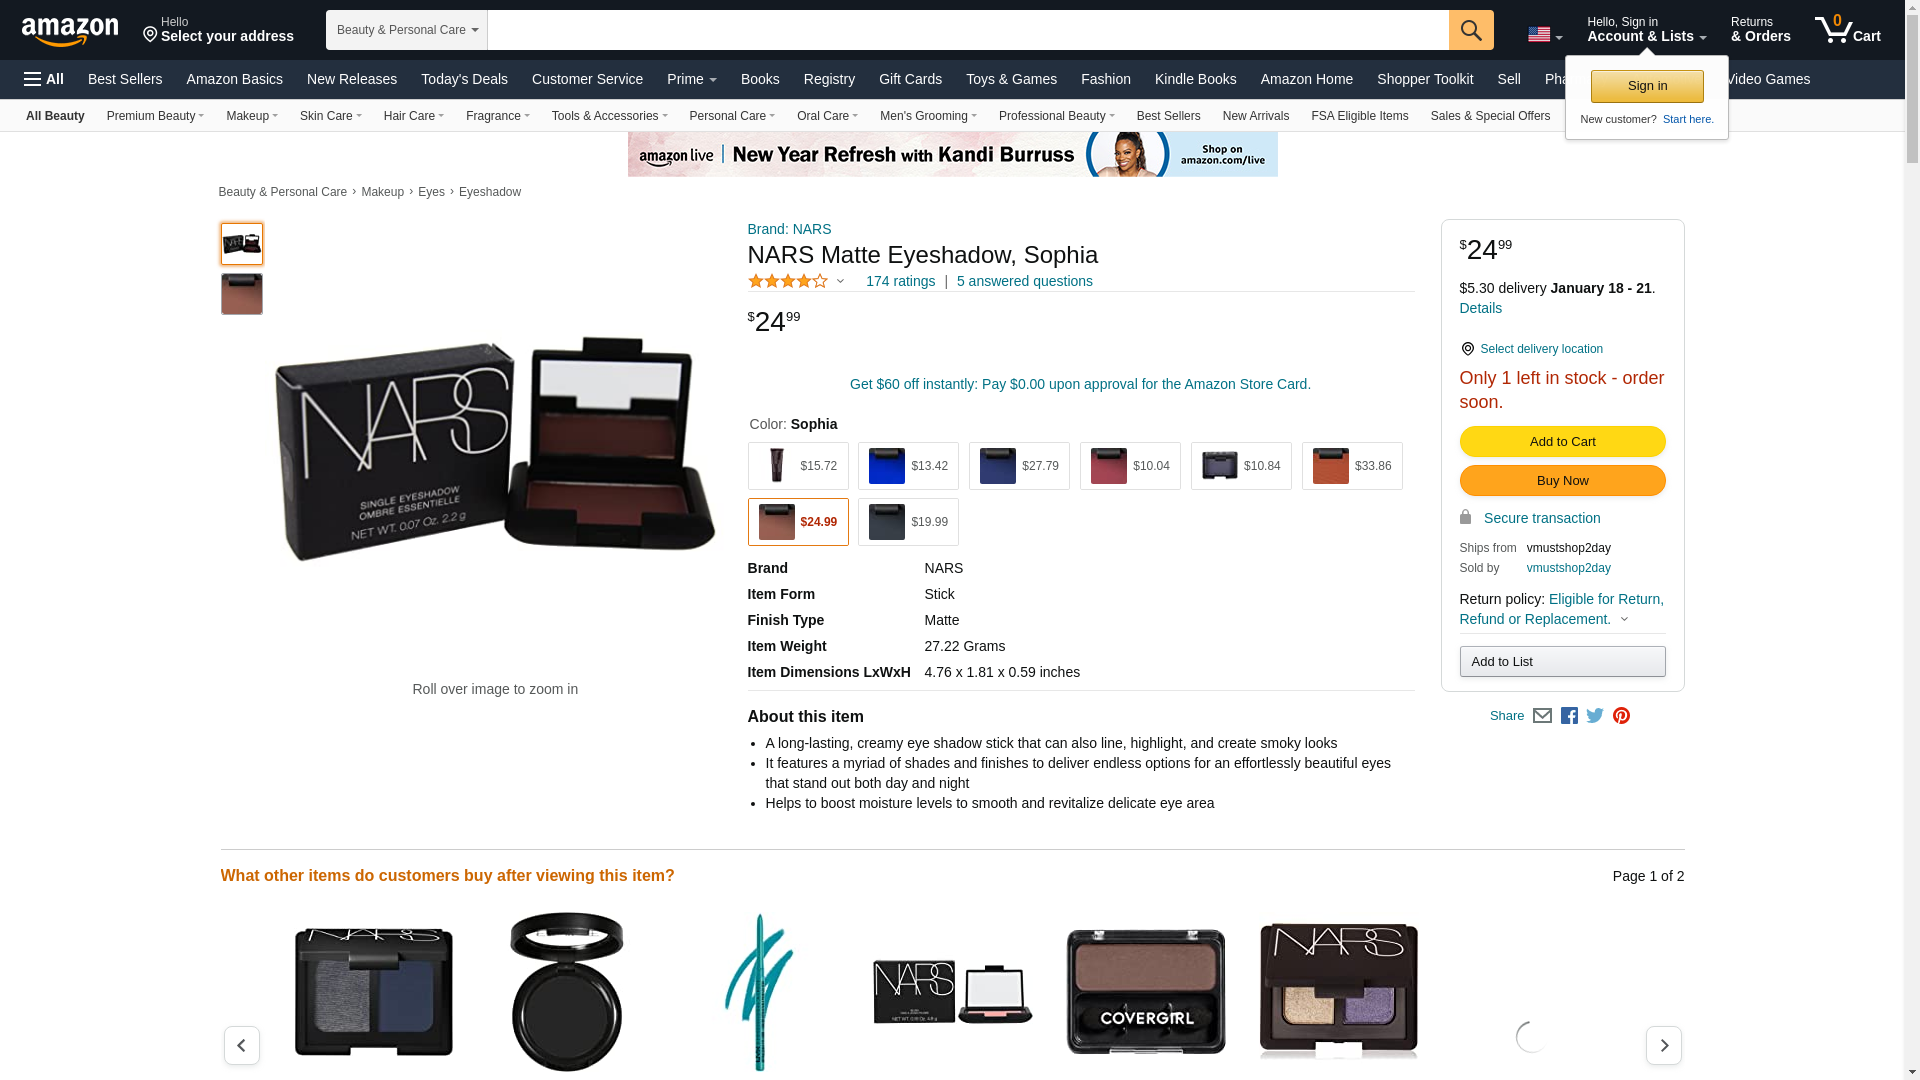Pick the $10.04 burgundy shade option
1920x1080 pixels.
point(1130,466)
